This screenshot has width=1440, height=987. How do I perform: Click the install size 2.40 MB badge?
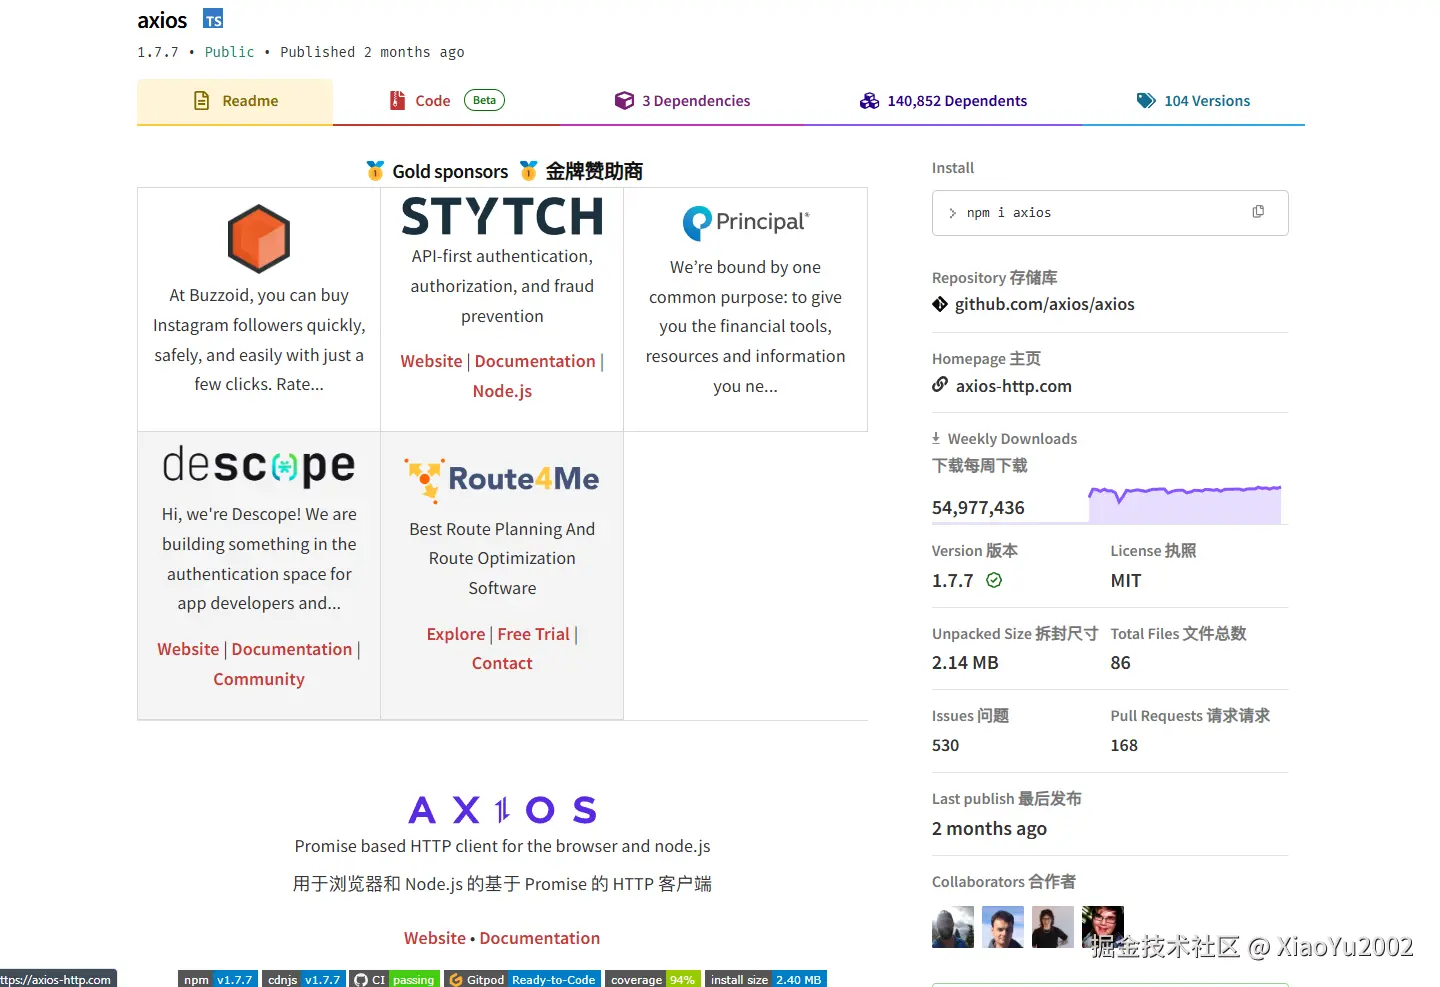pyautogui.click(x=766, y=979)
